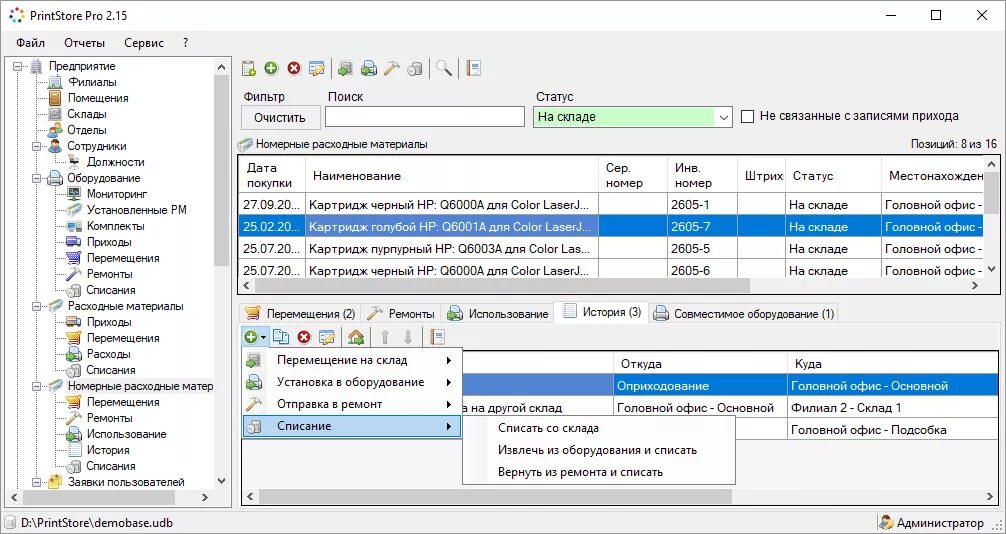Collapse Номерные расходные матер tree node
The width and height of the screenshot is (1006, 534).
tap(37, 386)
